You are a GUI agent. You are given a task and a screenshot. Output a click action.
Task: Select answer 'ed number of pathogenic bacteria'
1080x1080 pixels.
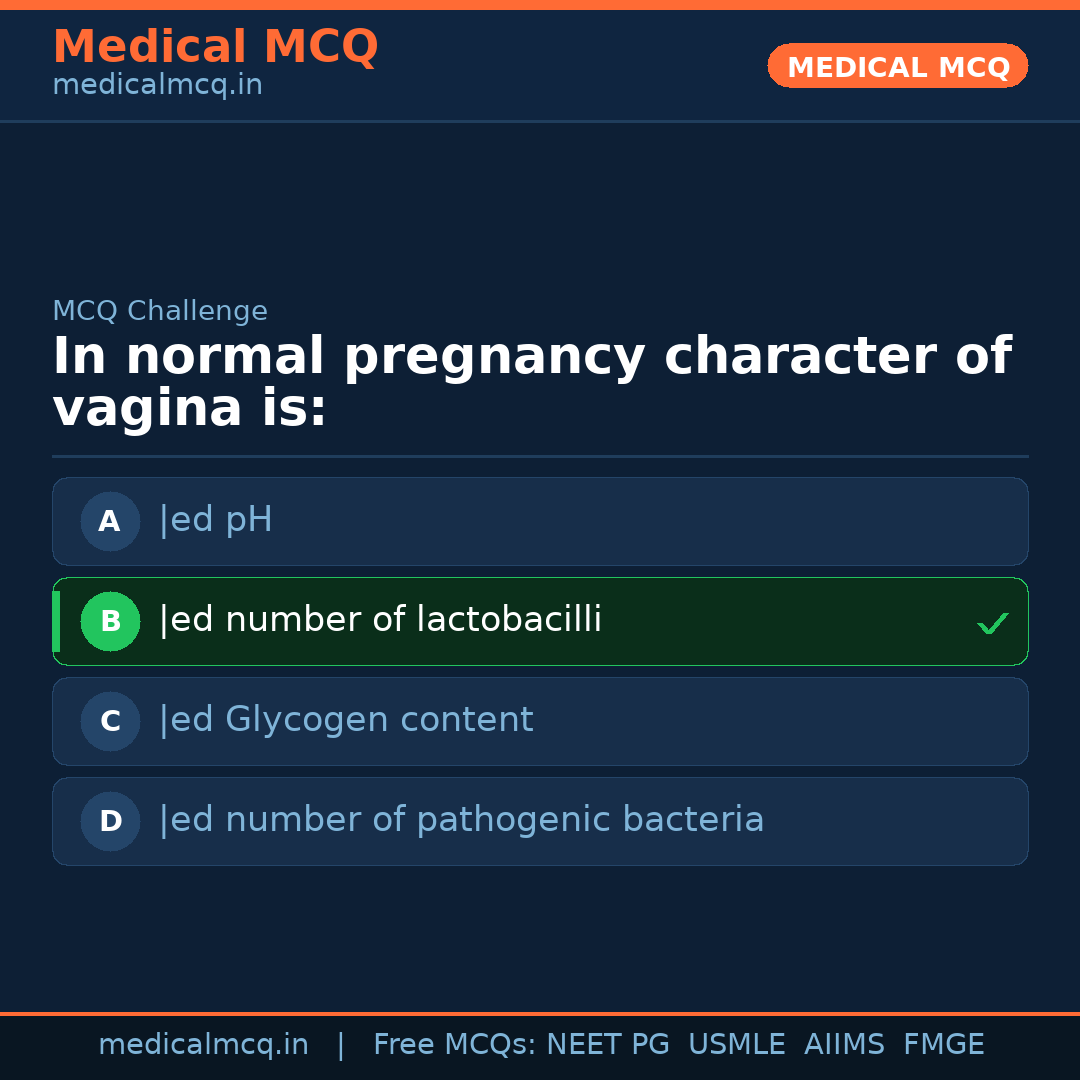coord(540,821)
